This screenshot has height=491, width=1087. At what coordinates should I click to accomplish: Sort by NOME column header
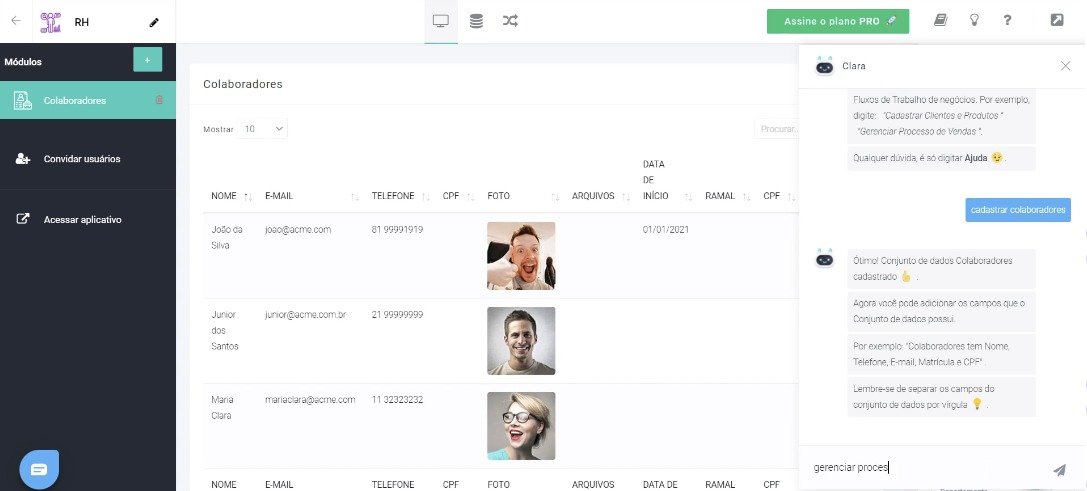[x=232, y=196]
